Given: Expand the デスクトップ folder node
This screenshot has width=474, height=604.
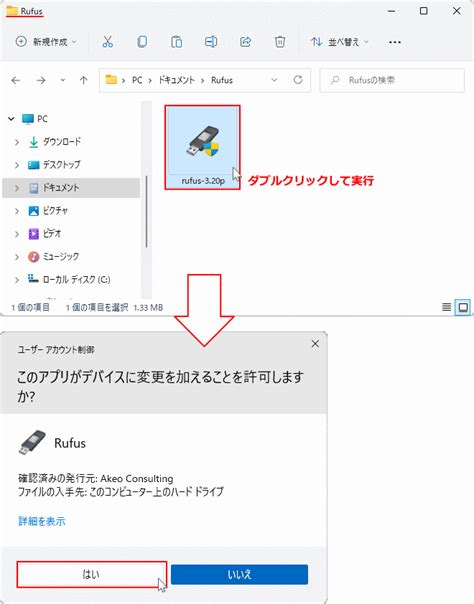Looking at the screenshot, I should pyautogui.click(x=17, y=165).
